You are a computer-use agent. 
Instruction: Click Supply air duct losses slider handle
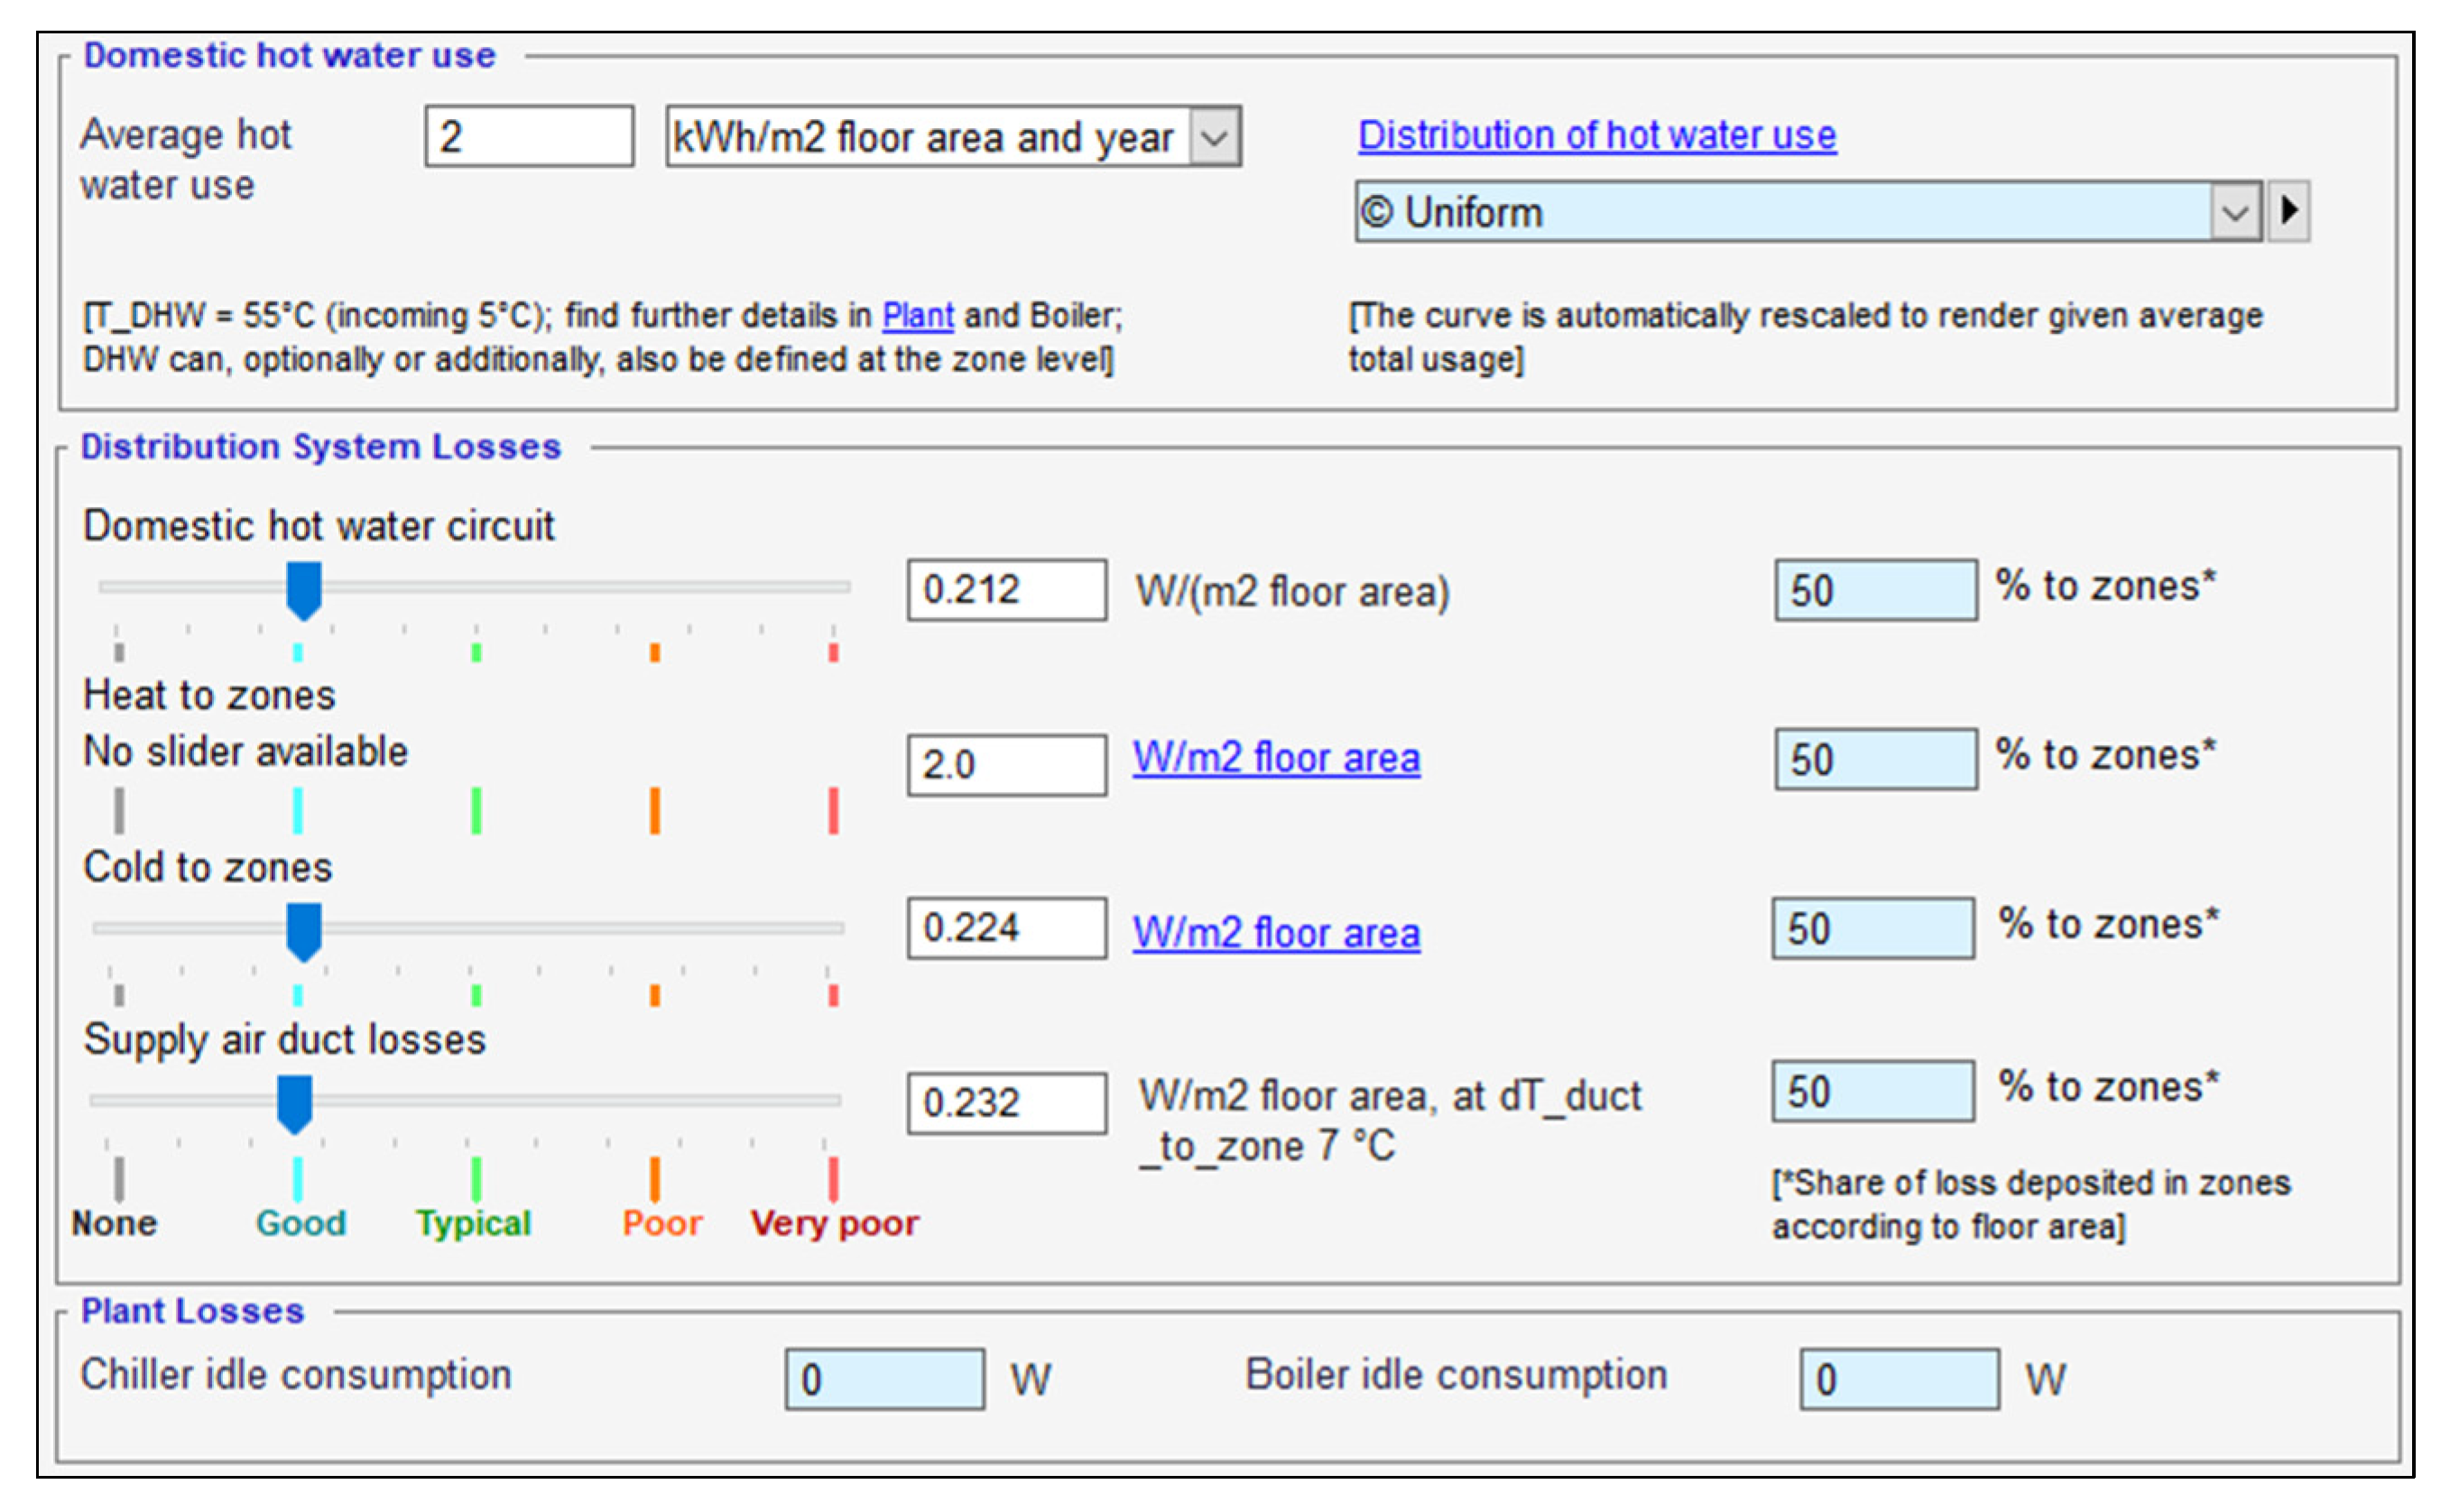(295, 1103)
